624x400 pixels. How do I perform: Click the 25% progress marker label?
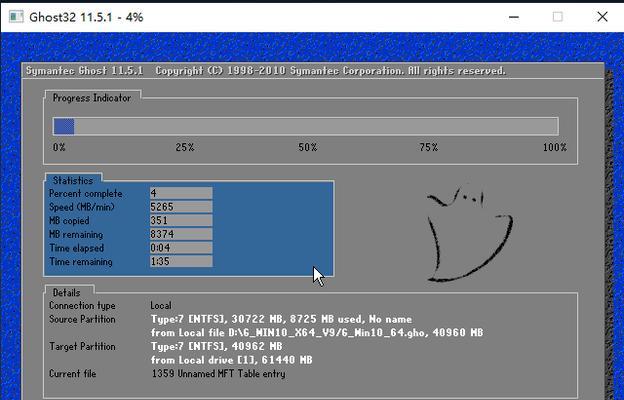coord(185,147)
